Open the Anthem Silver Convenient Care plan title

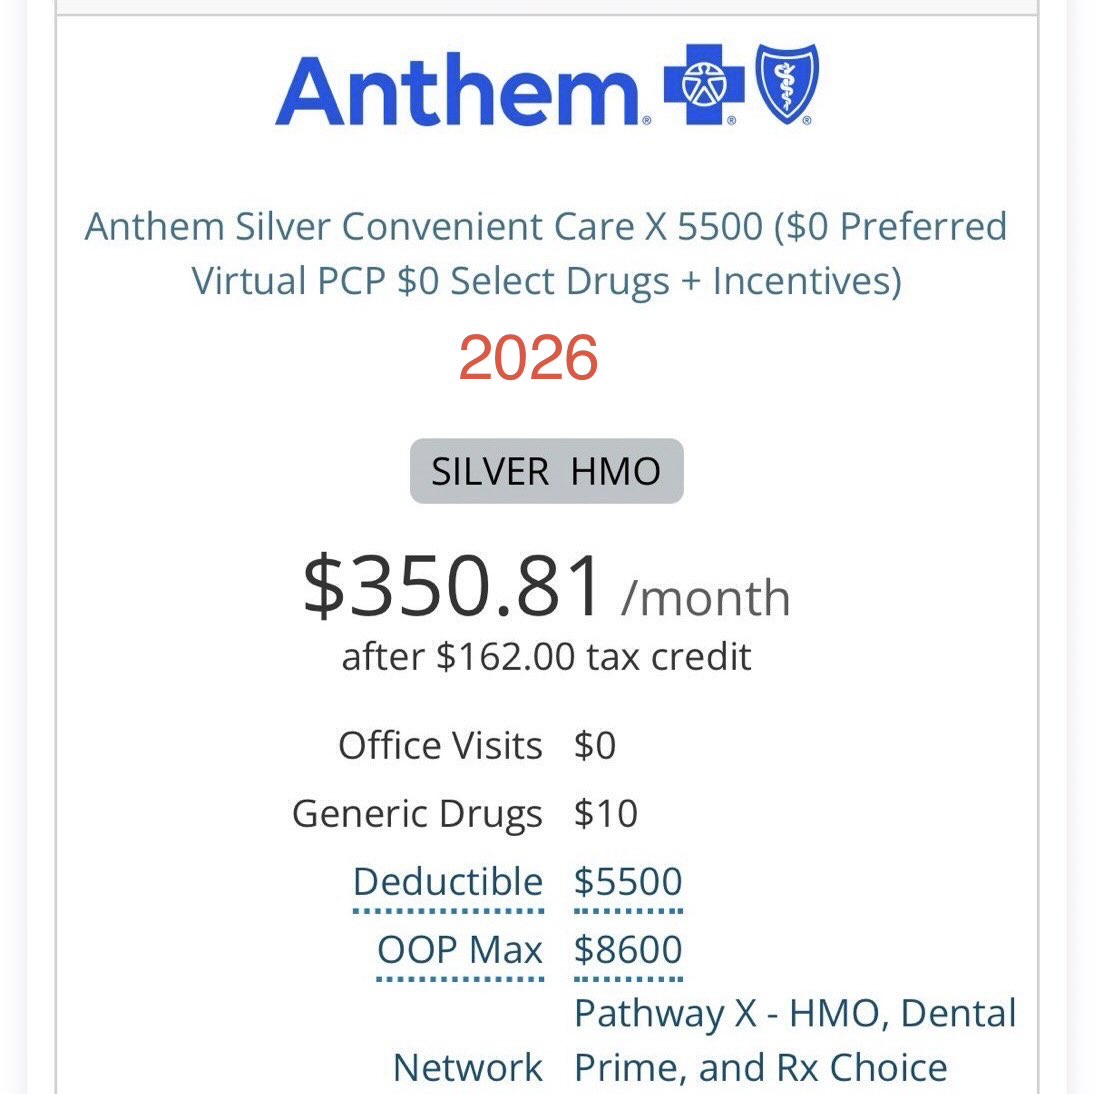(546, 253)
